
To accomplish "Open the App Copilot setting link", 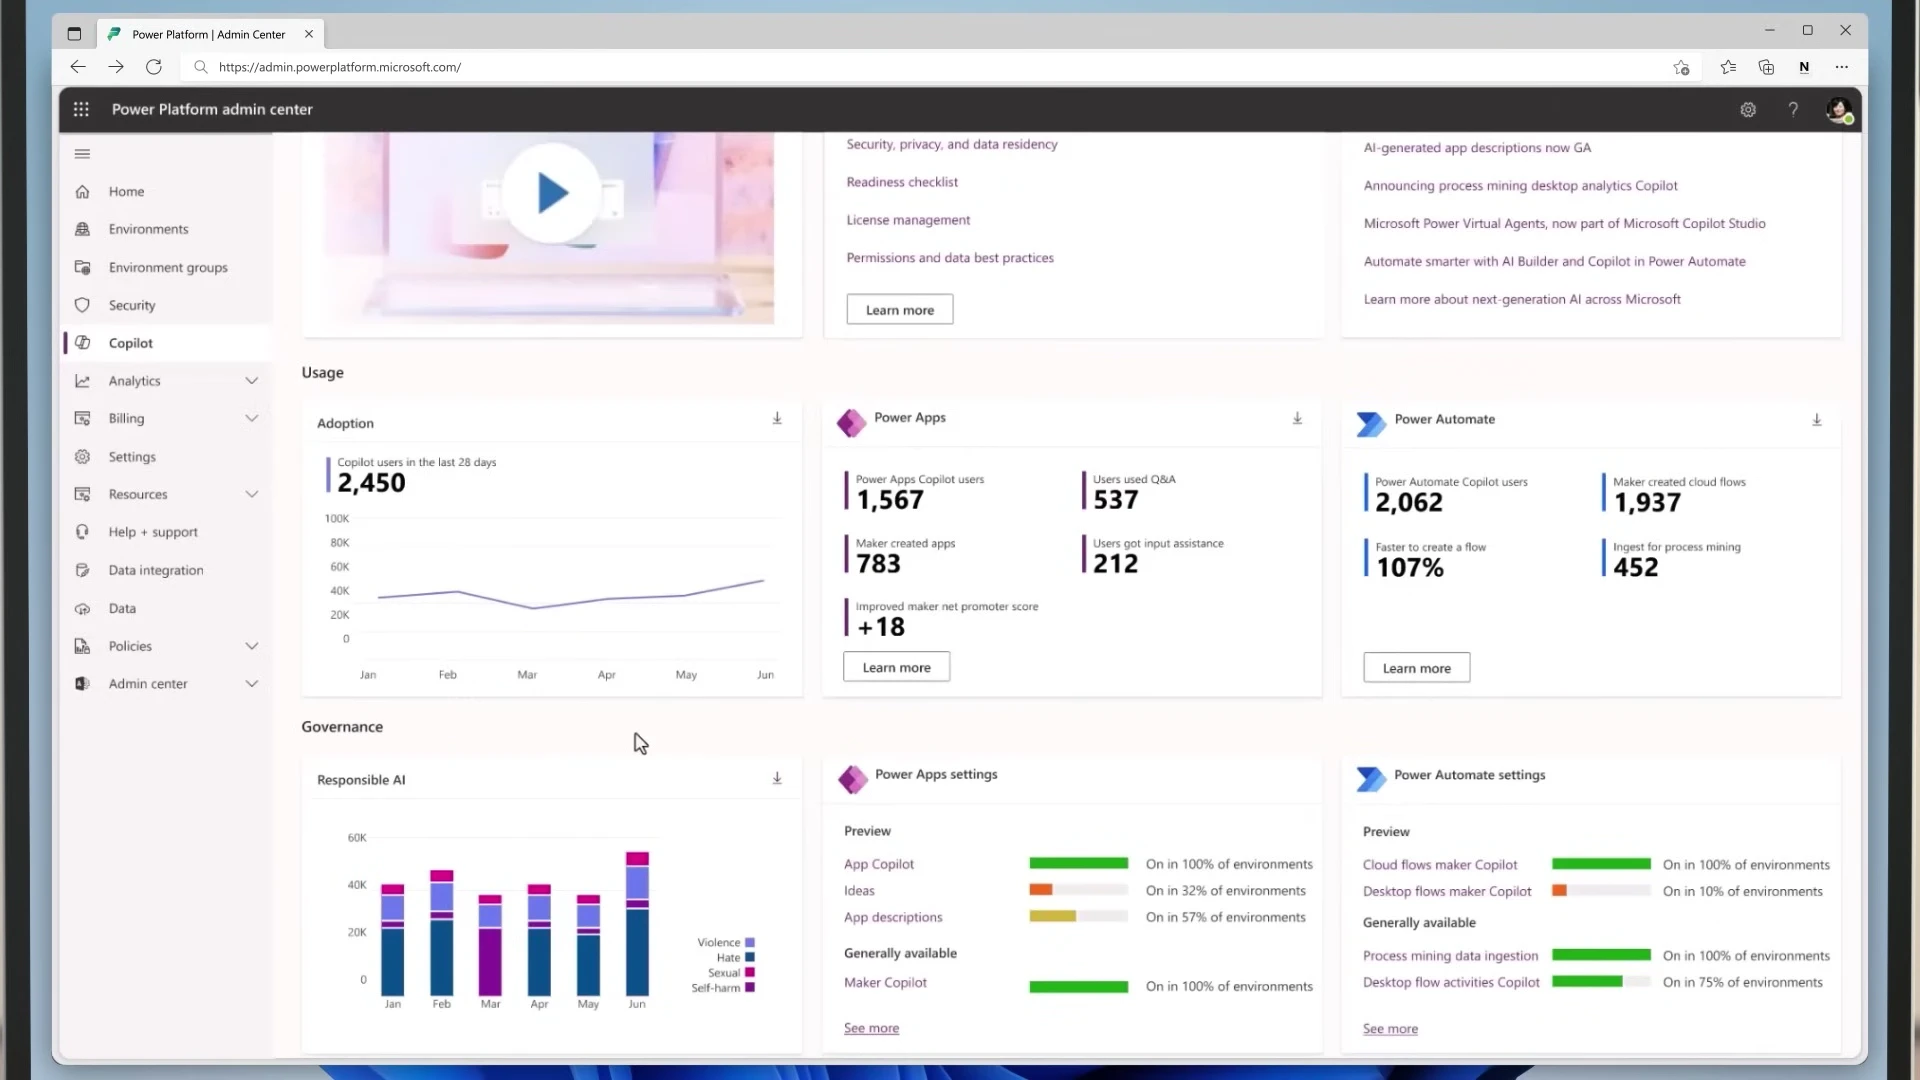I will coord(879,864).
